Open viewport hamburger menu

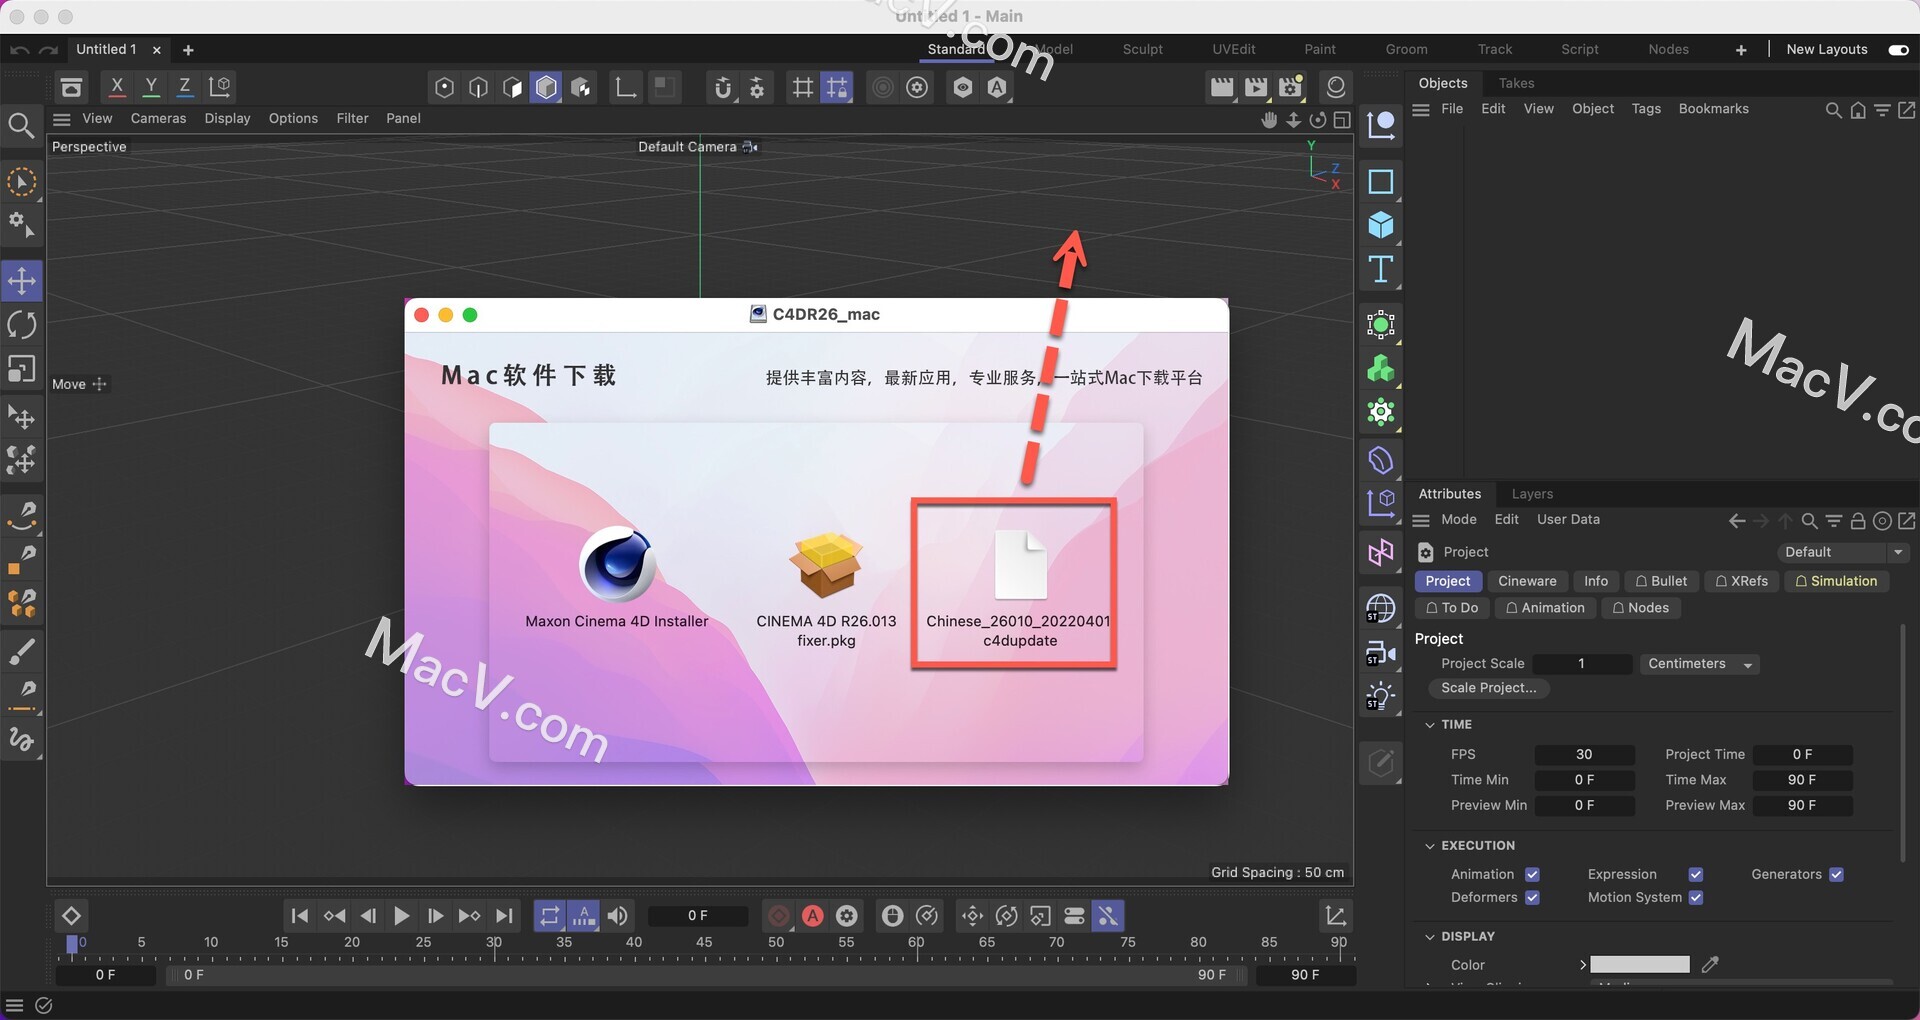pyautogui.click(x=62, y=119)
